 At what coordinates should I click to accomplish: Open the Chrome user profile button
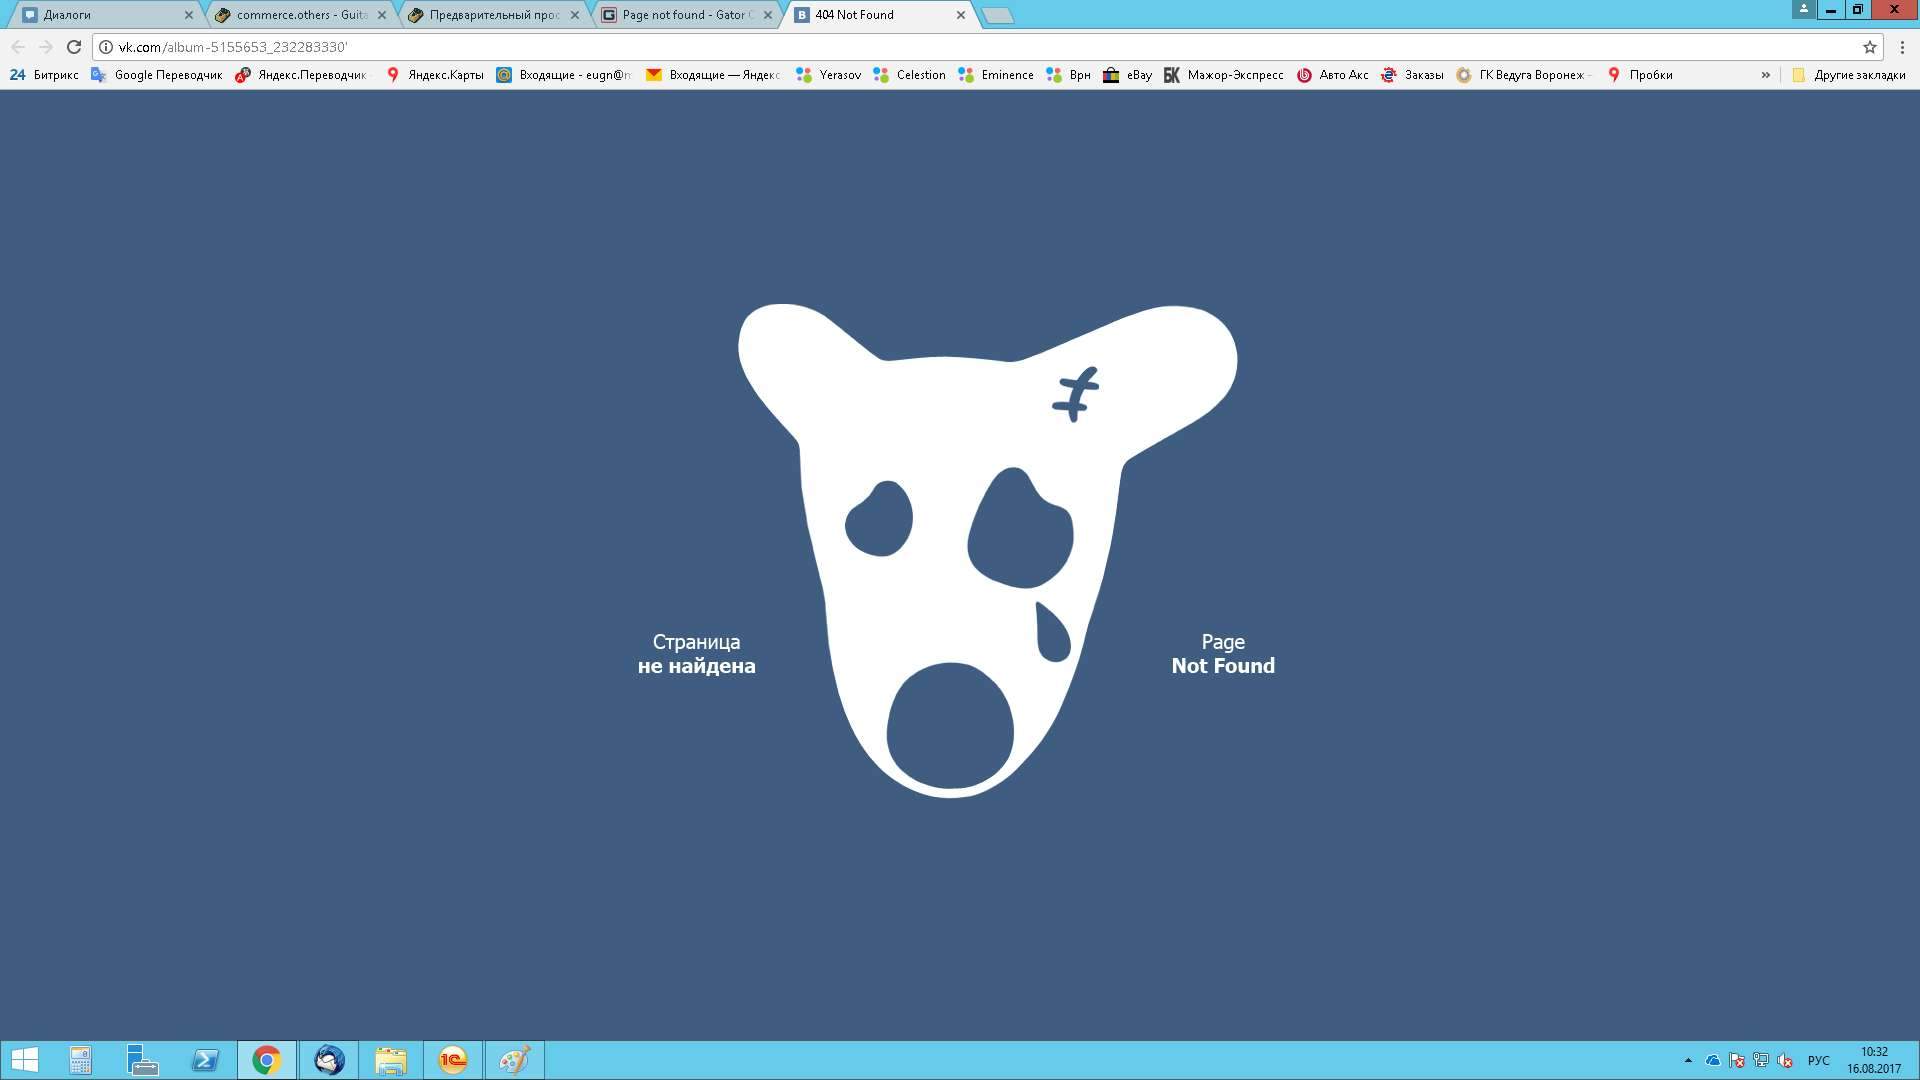coord(1803,9)
